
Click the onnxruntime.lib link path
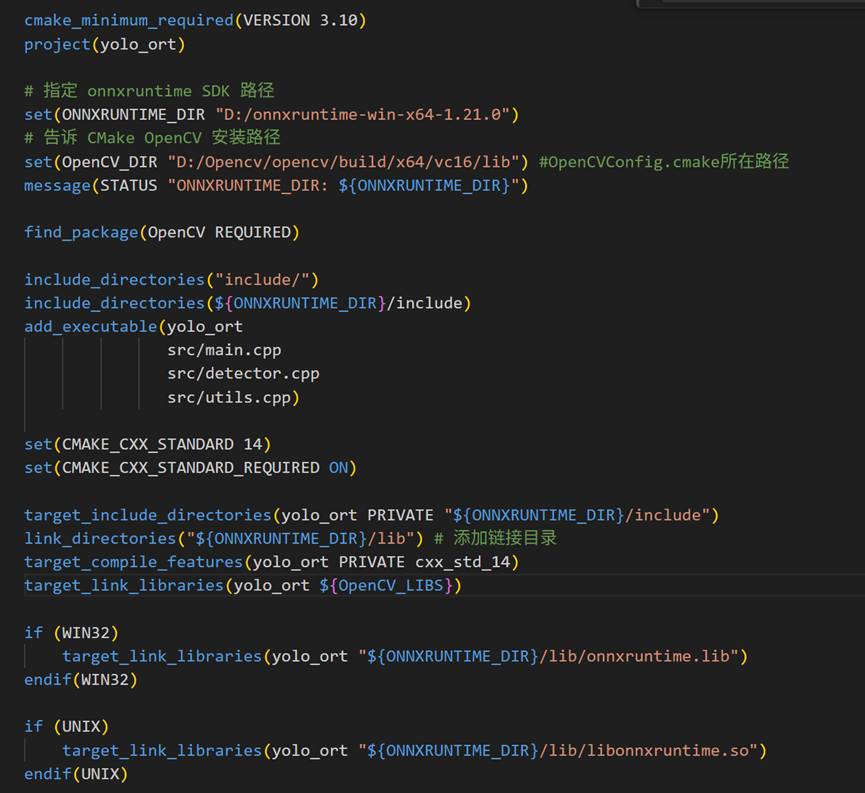(548, 656)
